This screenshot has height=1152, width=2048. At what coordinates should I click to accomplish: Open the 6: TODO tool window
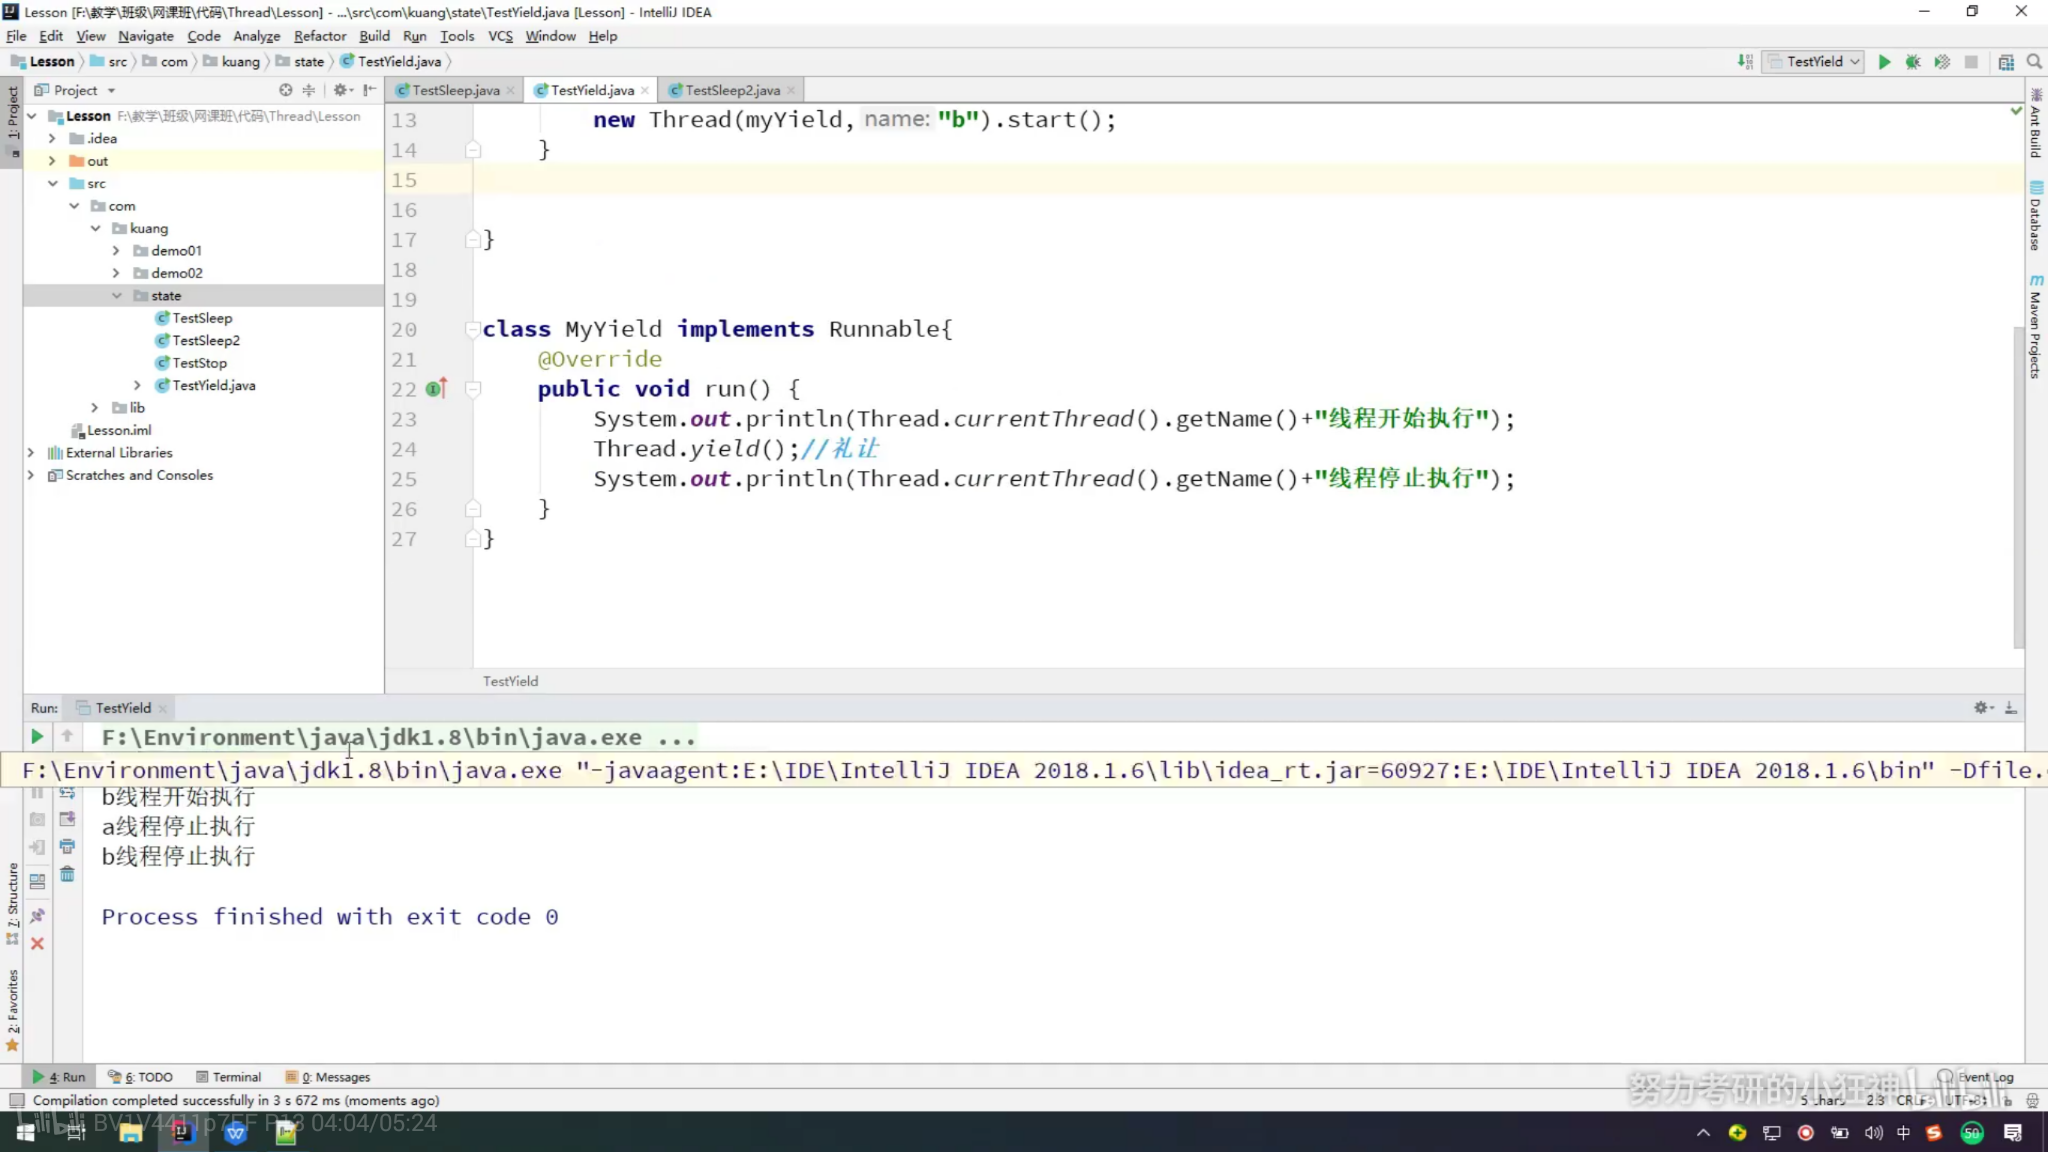point(141,1077)
